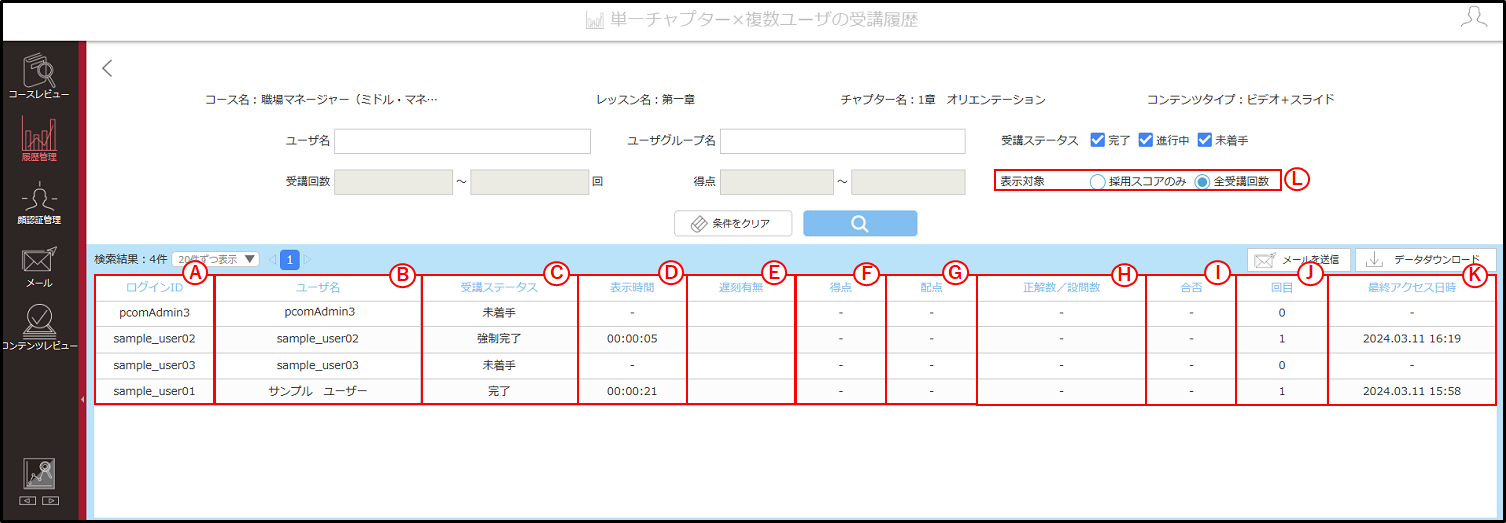Click login ID cell sample_user02

tap(154, 338)
